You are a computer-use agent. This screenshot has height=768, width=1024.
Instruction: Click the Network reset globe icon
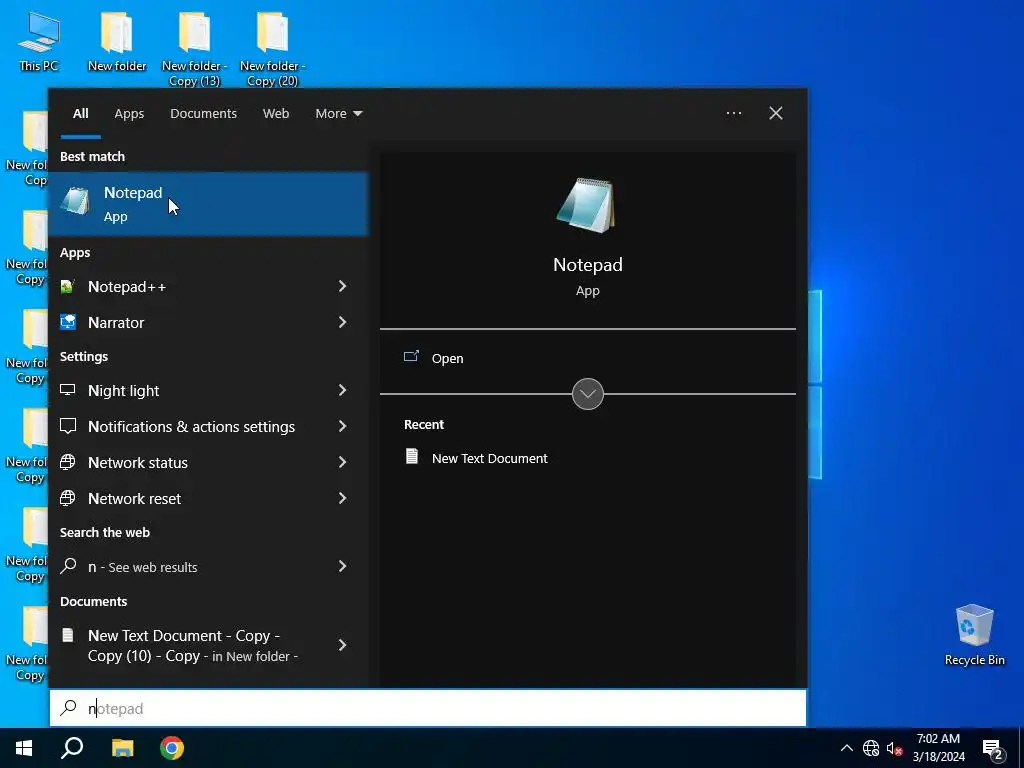pos(67,498)
